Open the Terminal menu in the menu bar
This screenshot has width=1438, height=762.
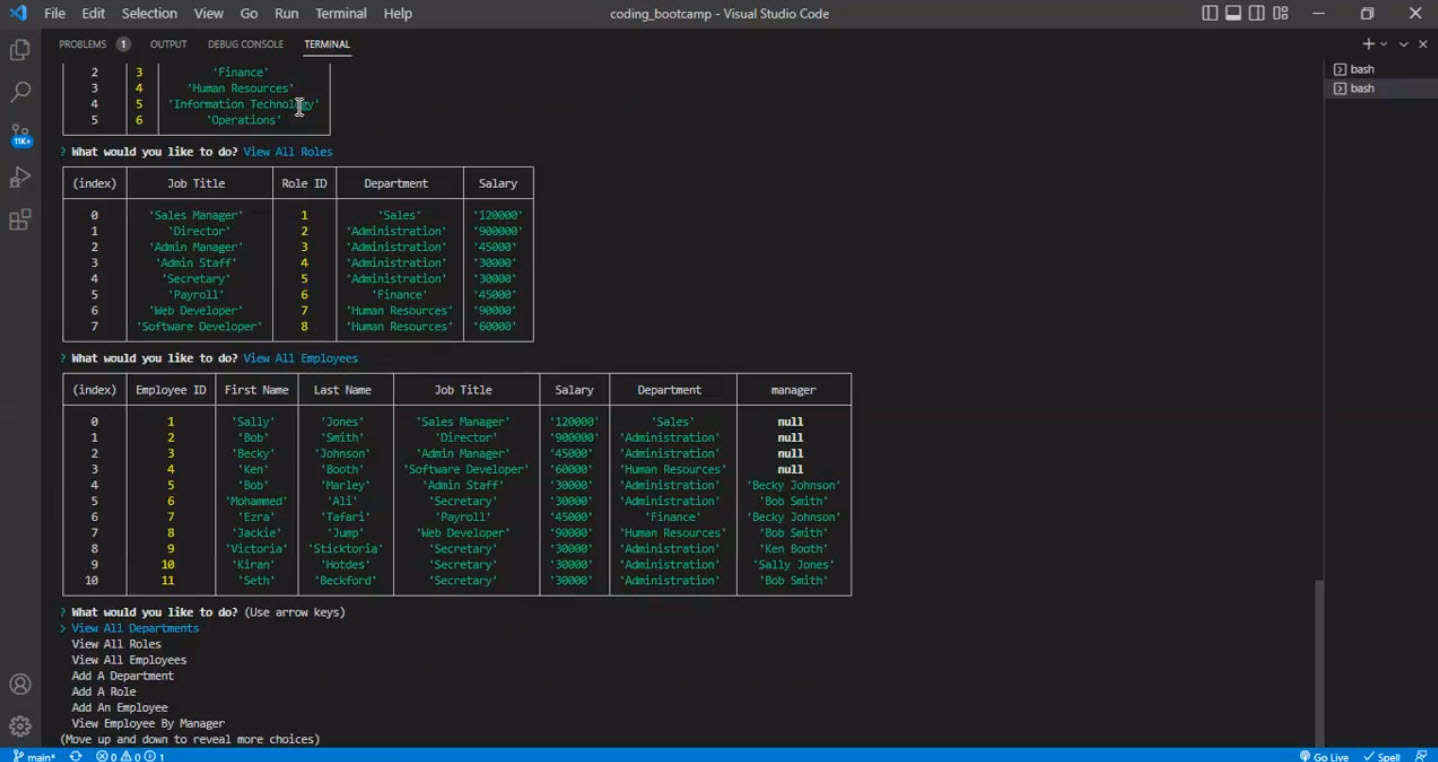point(340,13)
